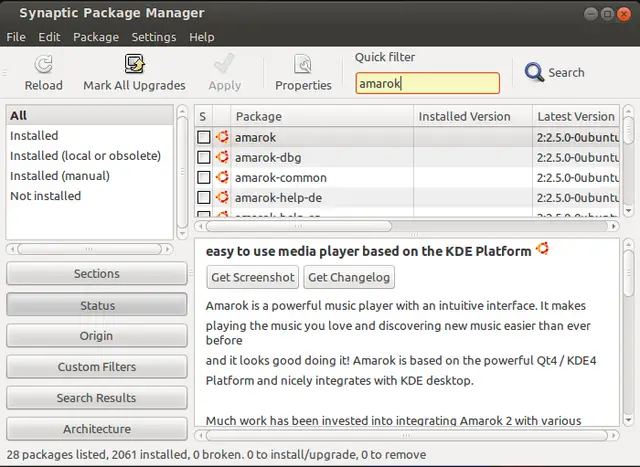Click the description pane horizontal scrollbar
640x467 pixels.
[x=407, y=436]
